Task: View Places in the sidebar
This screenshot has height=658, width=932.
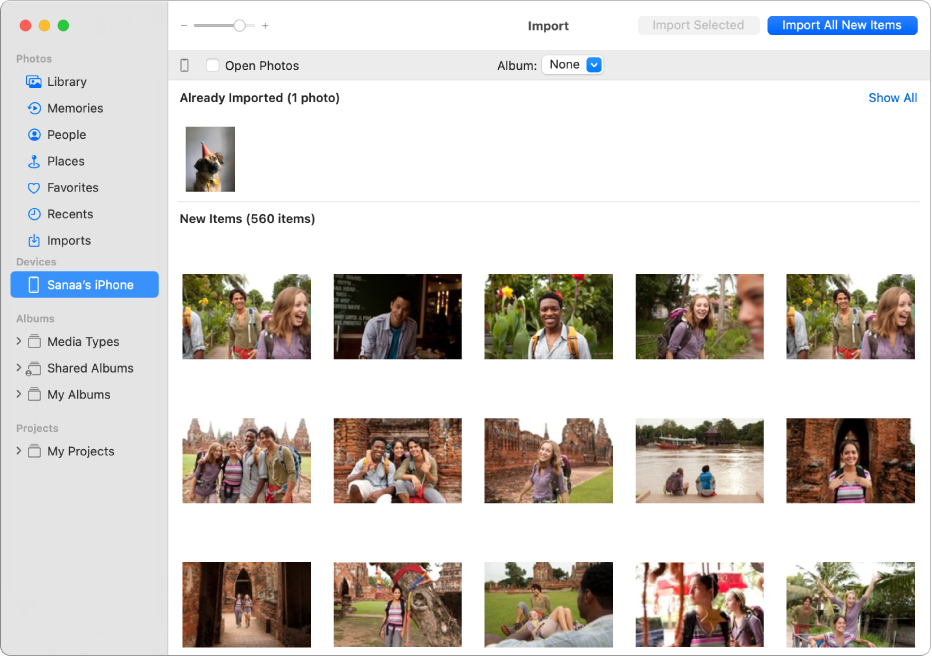Action: coord(68,161)
